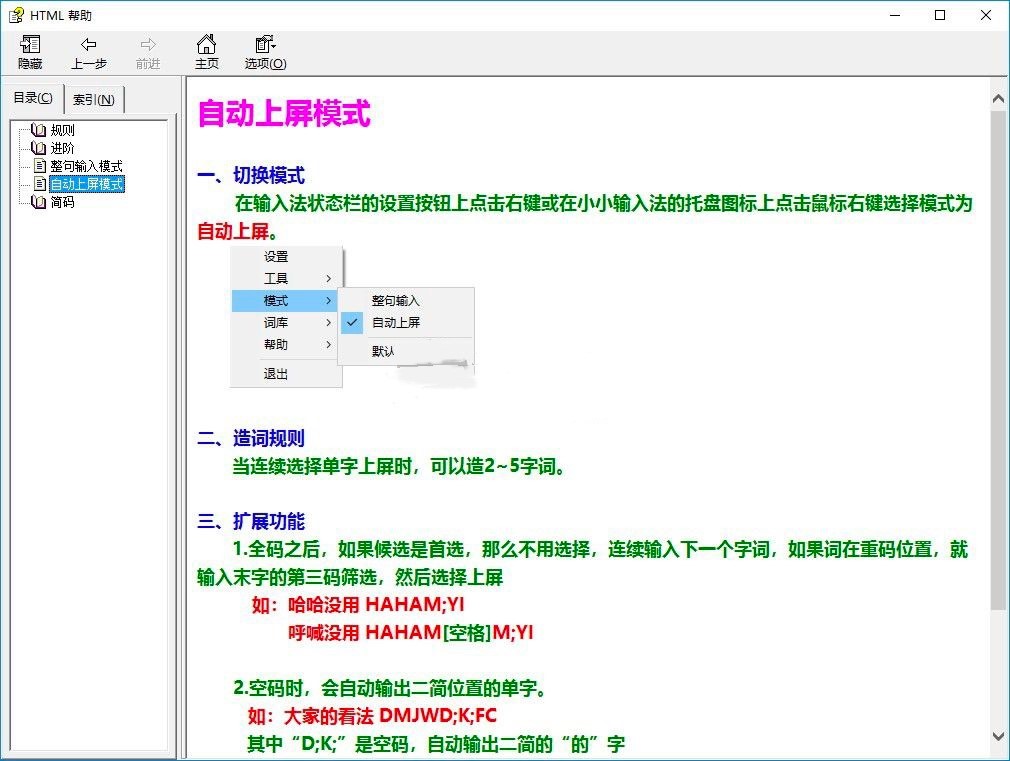The height and width of the screenshot is (761, 1010).
Task: Click the book icon beside 简码
Action: (39, 202)
